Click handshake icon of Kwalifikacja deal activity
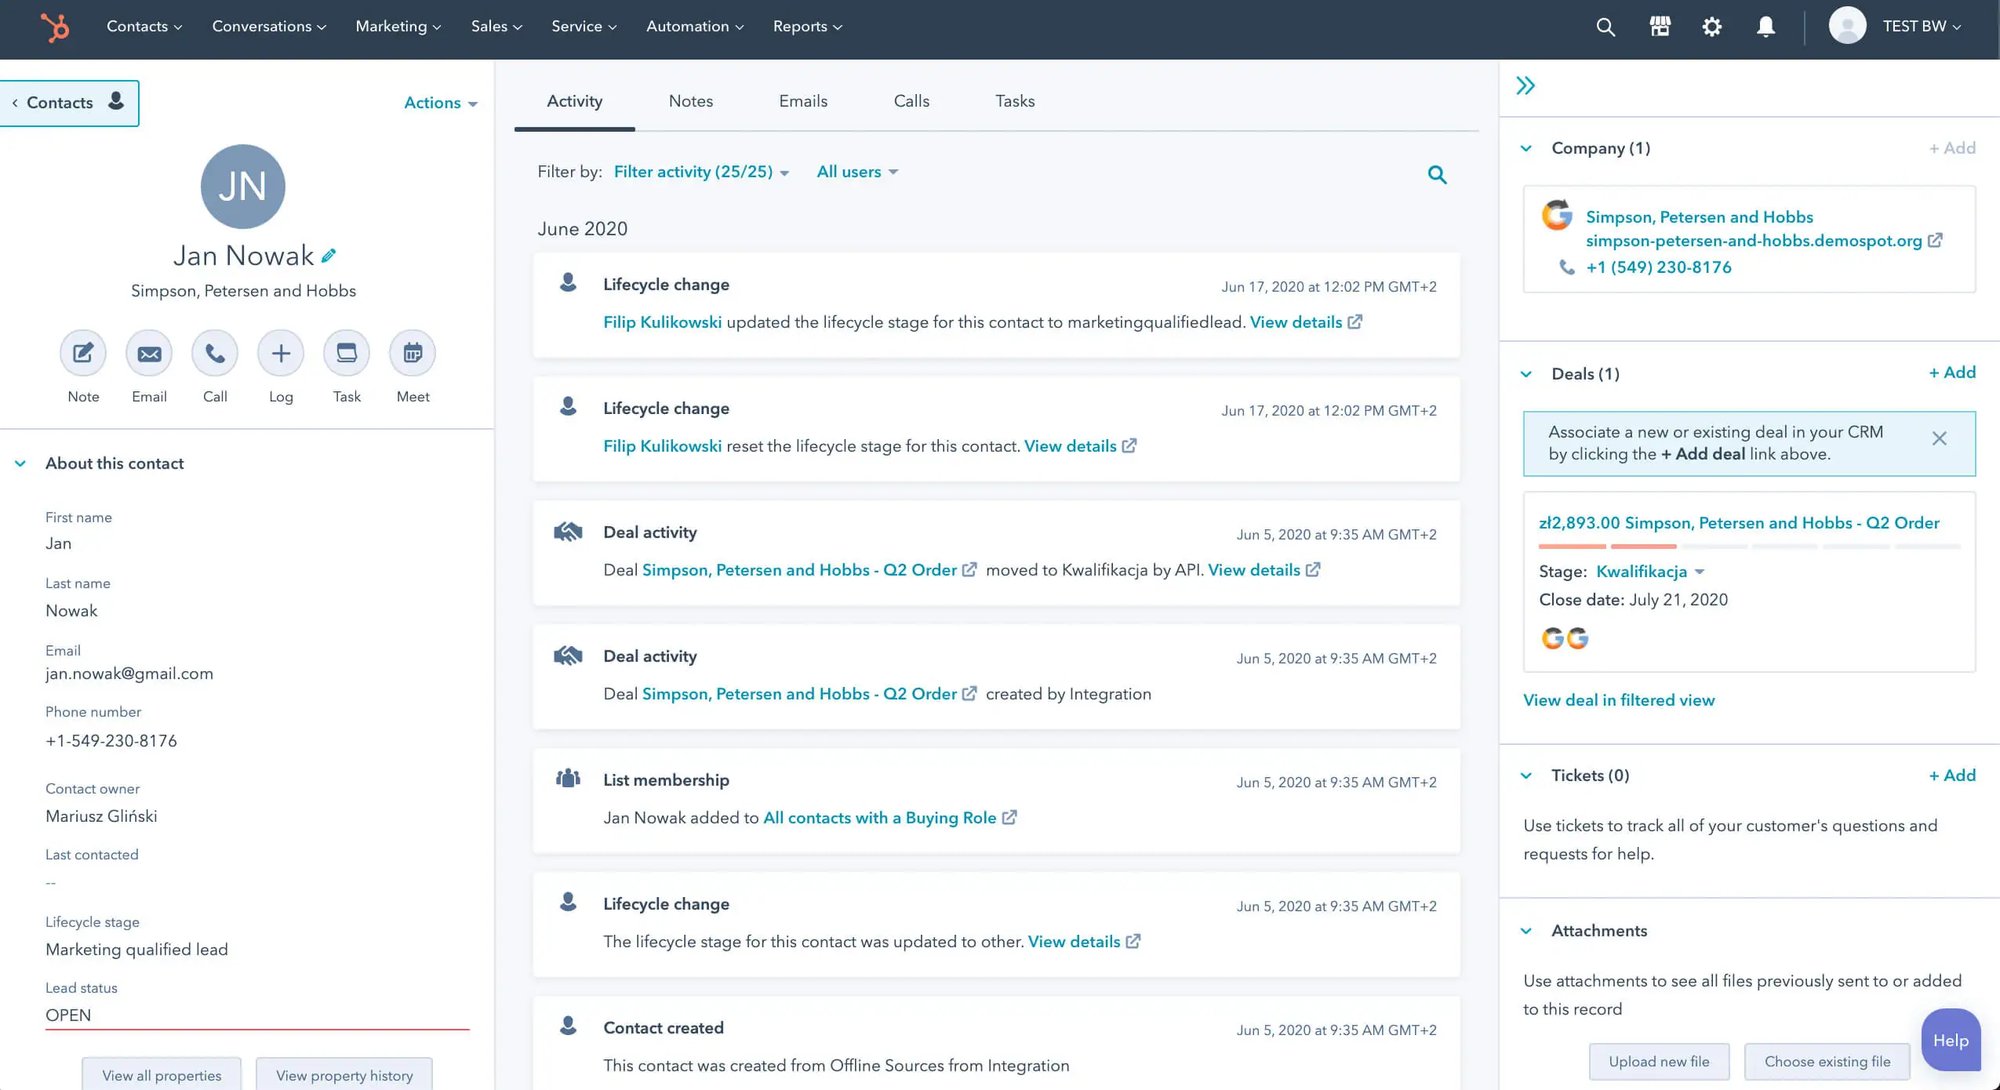 [568, 532]
